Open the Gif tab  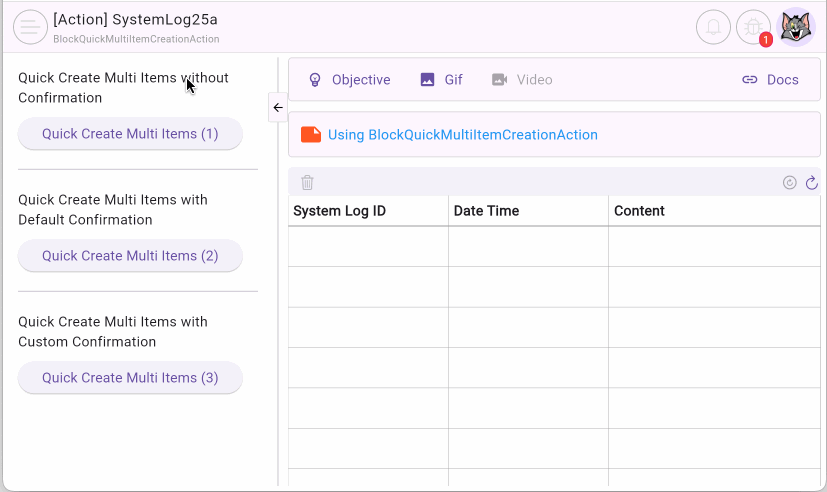[441, 79]
